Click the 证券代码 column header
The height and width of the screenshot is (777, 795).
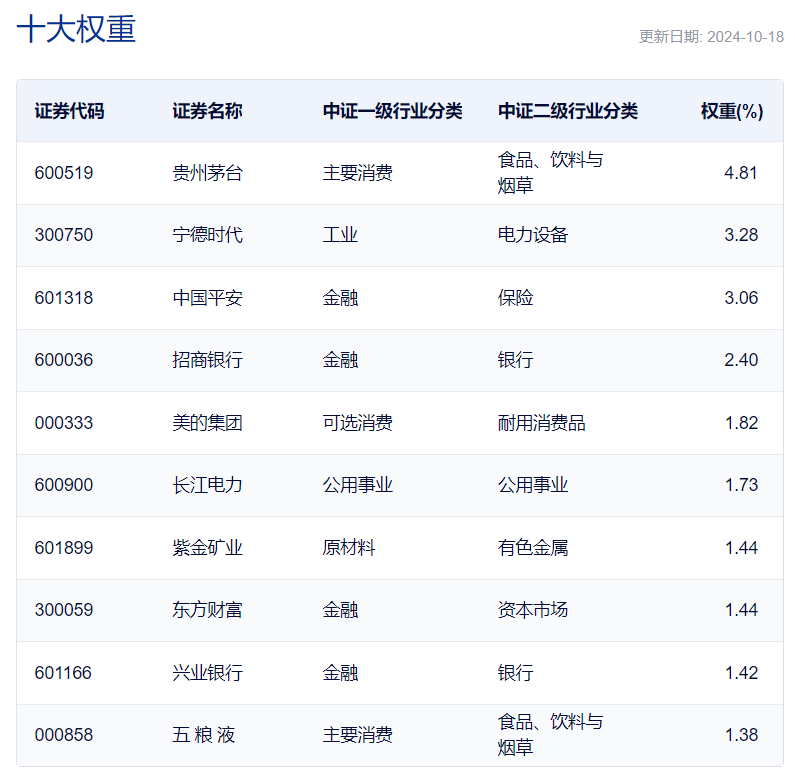pyautogui.click(x=69, y=111)
